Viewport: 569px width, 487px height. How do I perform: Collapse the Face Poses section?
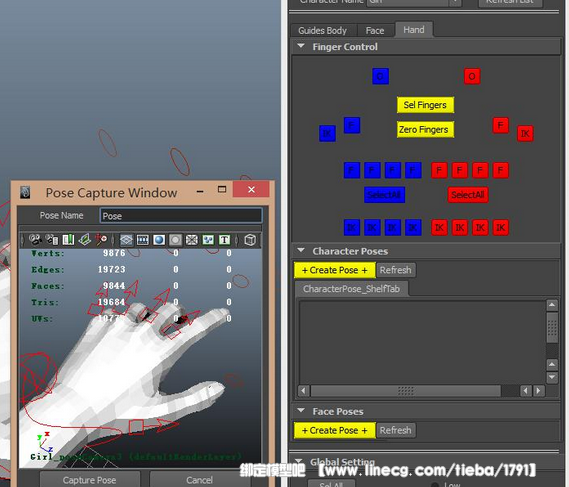301,411
